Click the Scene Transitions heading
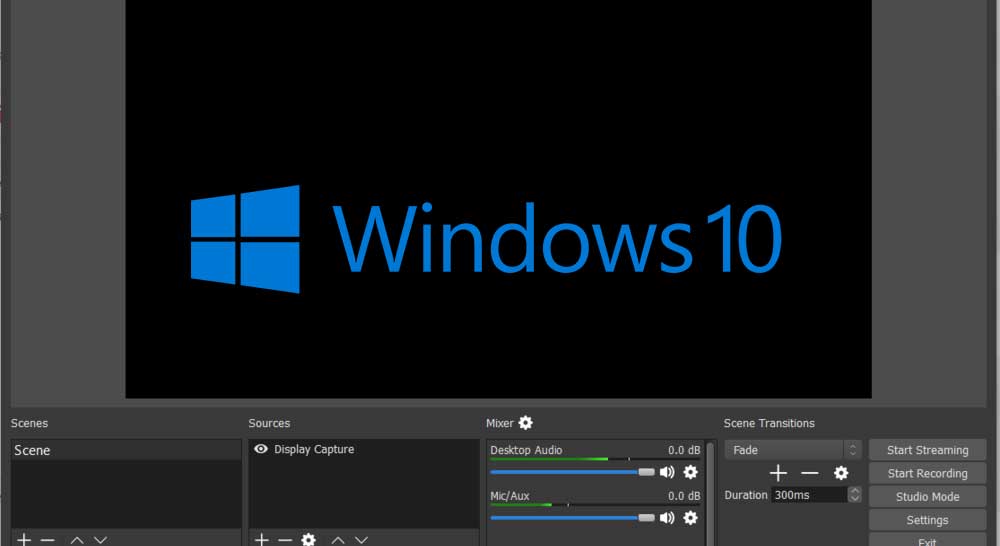Image resolution: width=1000 pixels, height=546 pixels. tap(768, 423)
